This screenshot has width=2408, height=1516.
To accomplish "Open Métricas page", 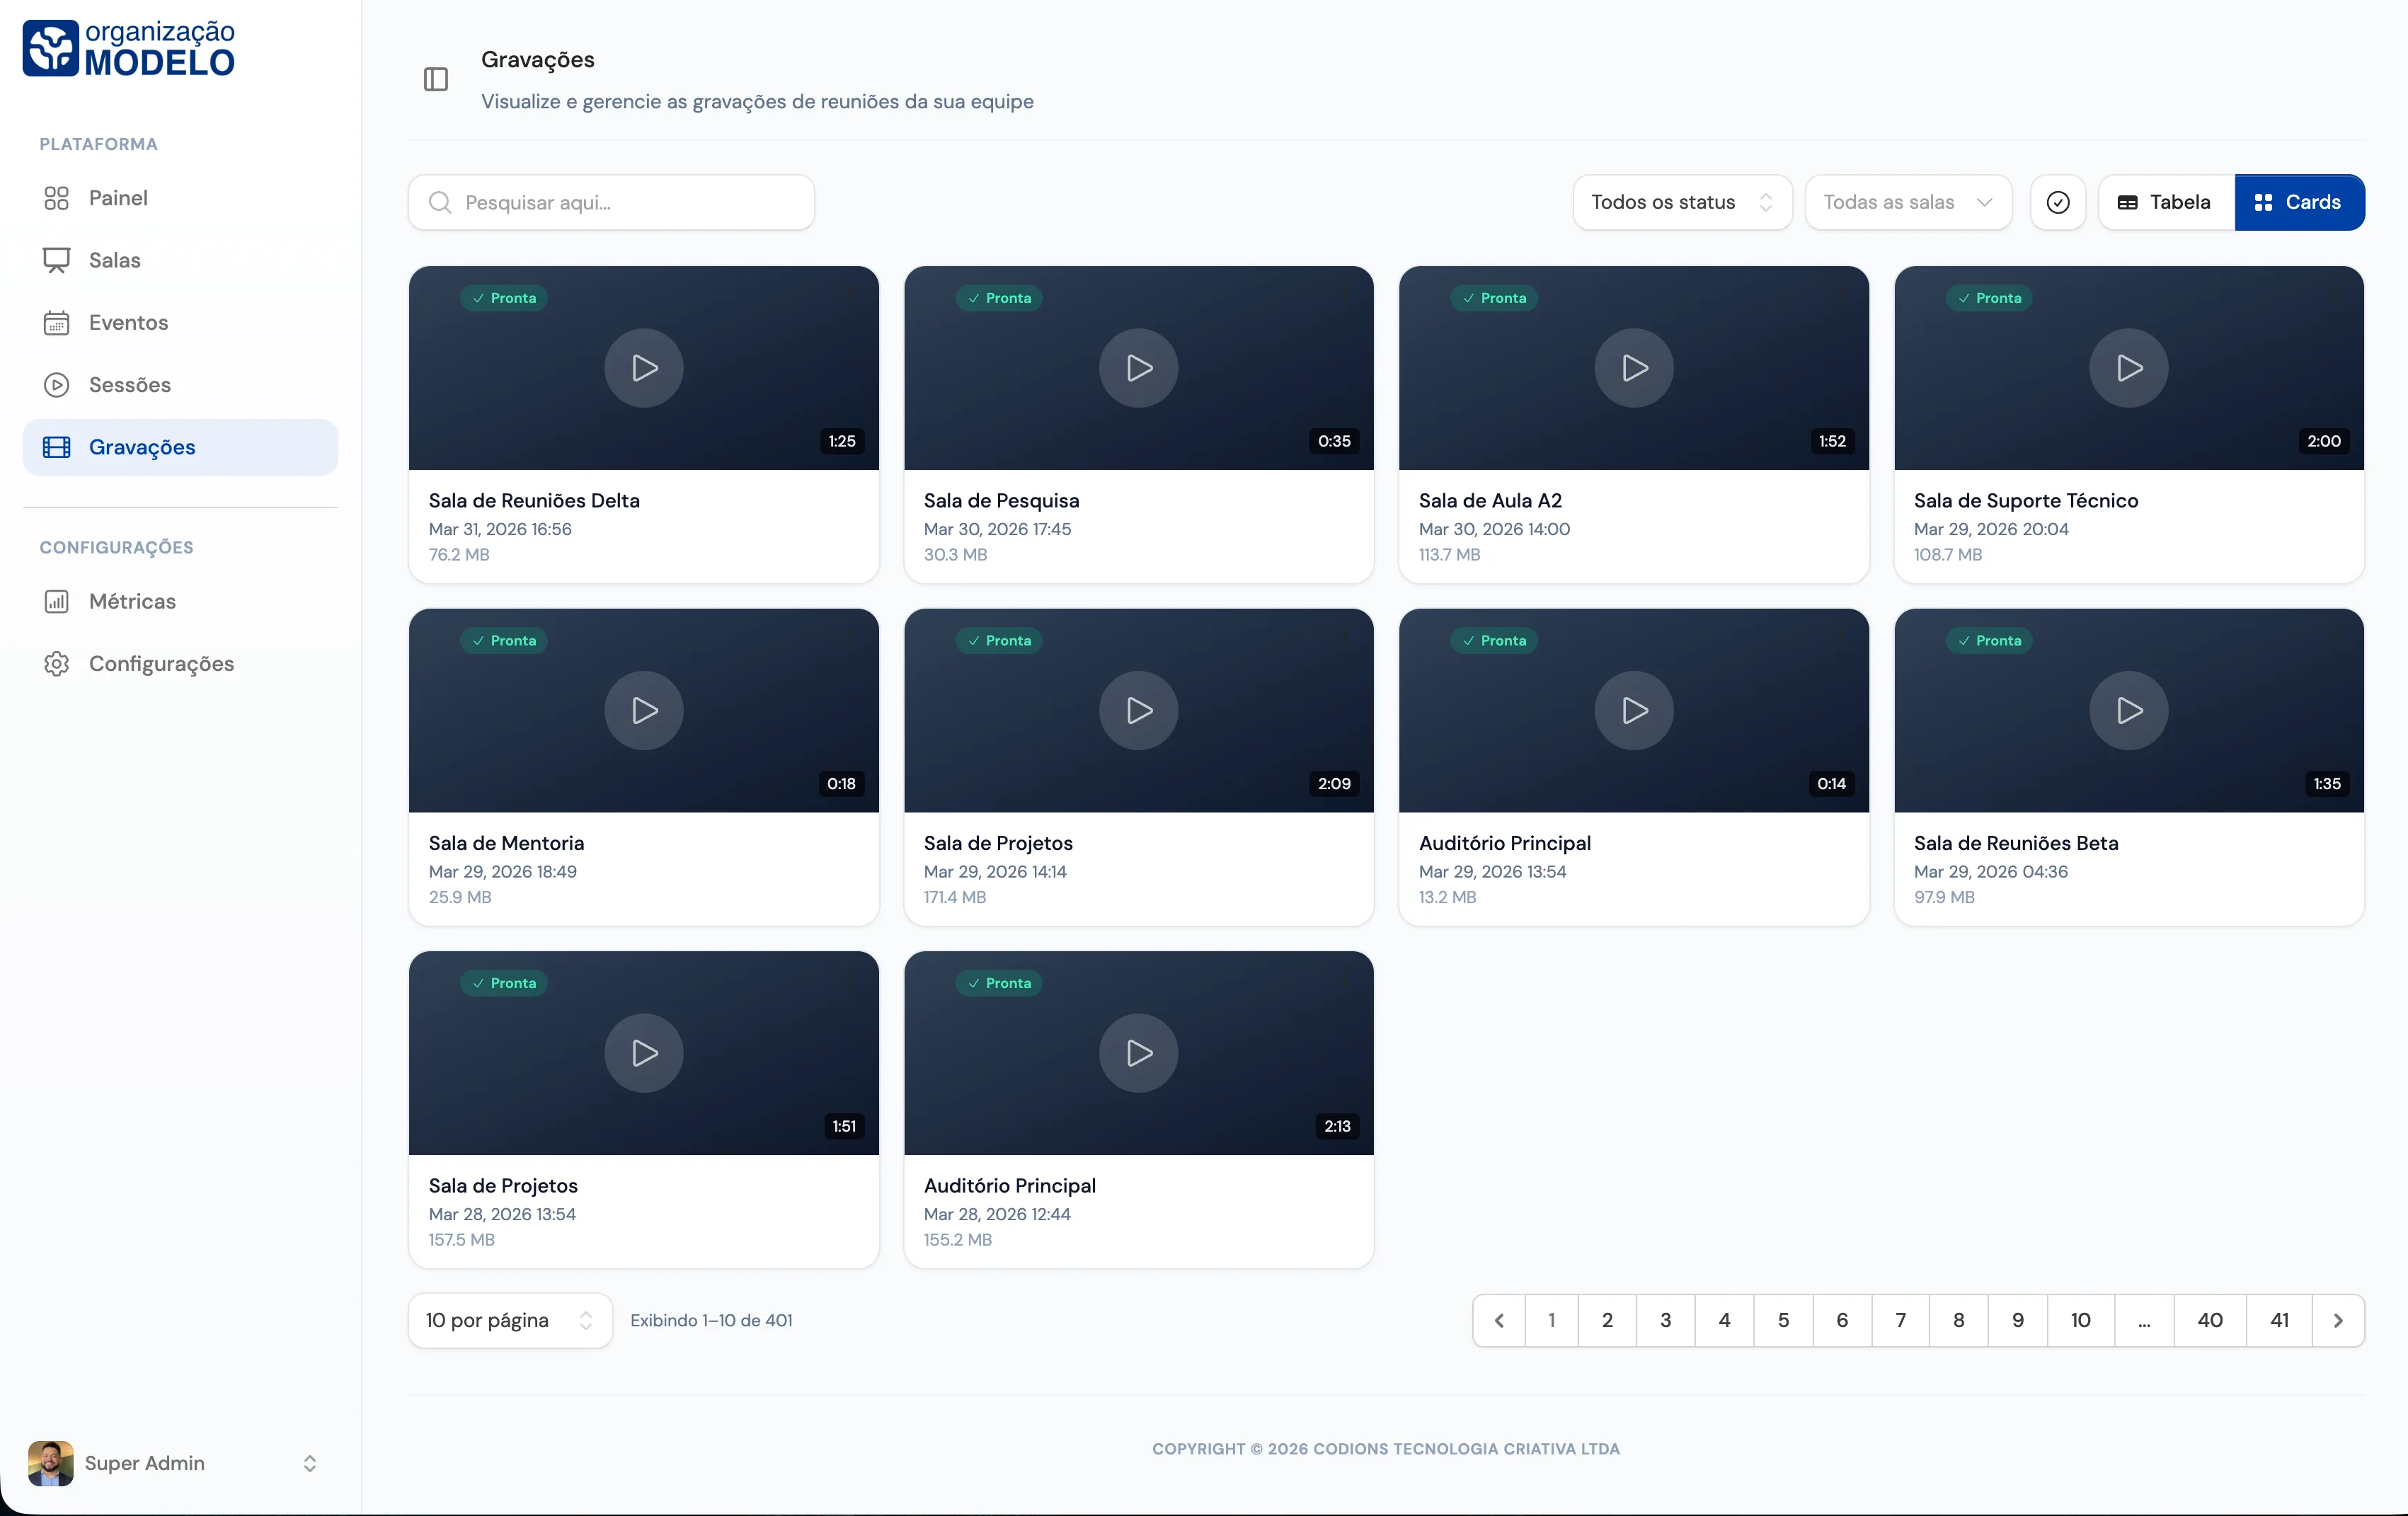I will [132, 601].
